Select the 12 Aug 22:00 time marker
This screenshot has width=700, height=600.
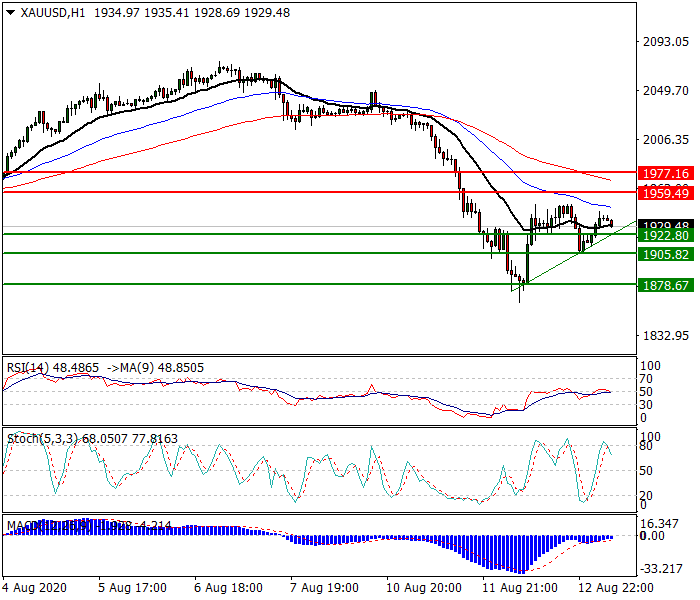[x=616, y=588]
